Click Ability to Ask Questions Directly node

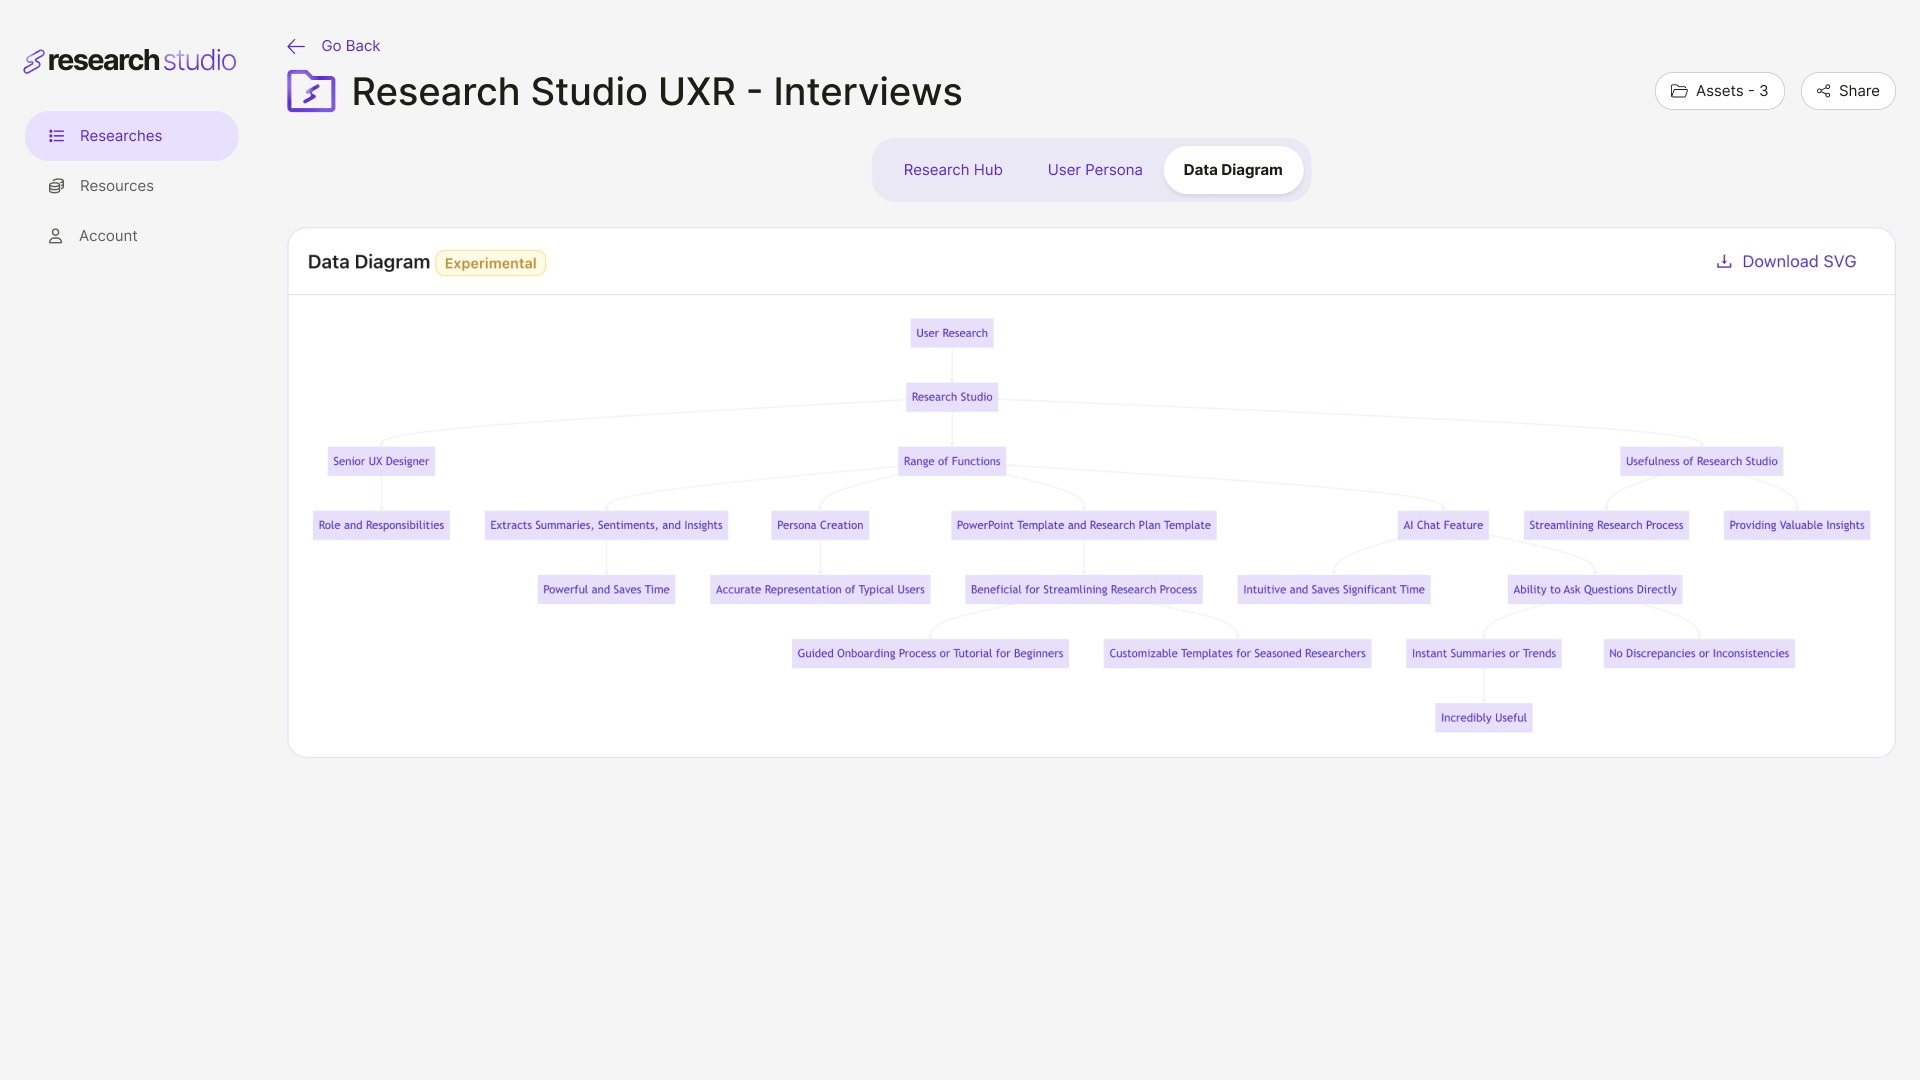click(1595, 589)
